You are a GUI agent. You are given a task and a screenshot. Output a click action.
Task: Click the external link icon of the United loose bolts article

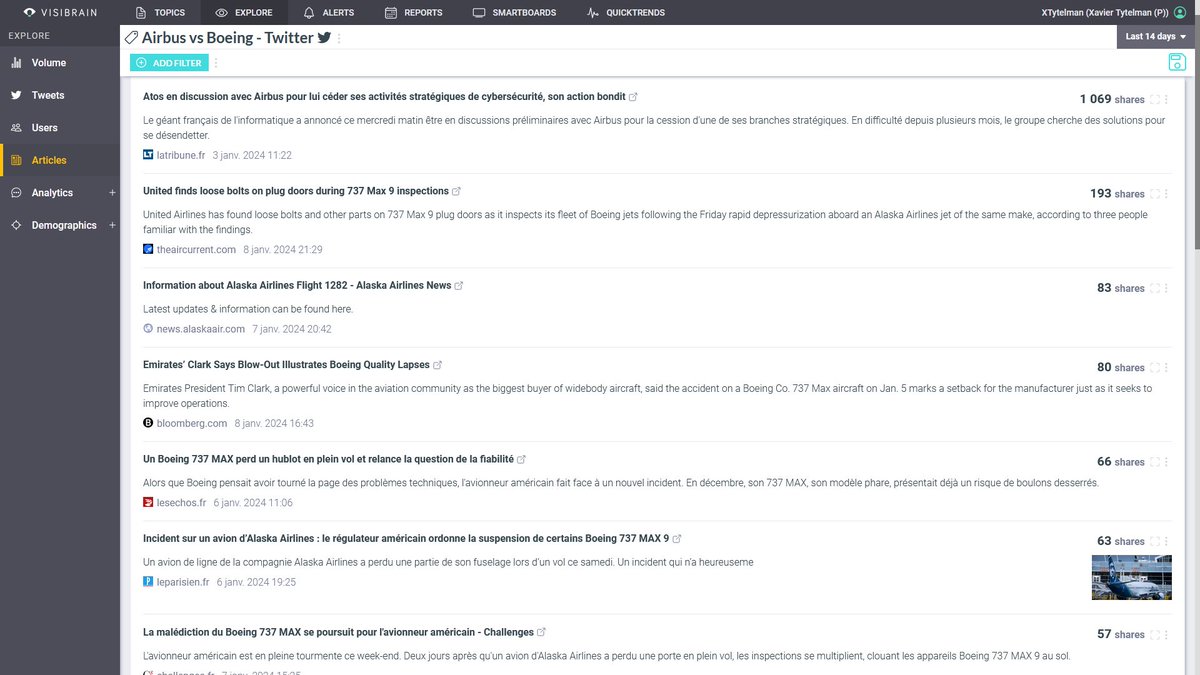pyautogui.click(x=457, y=191)
